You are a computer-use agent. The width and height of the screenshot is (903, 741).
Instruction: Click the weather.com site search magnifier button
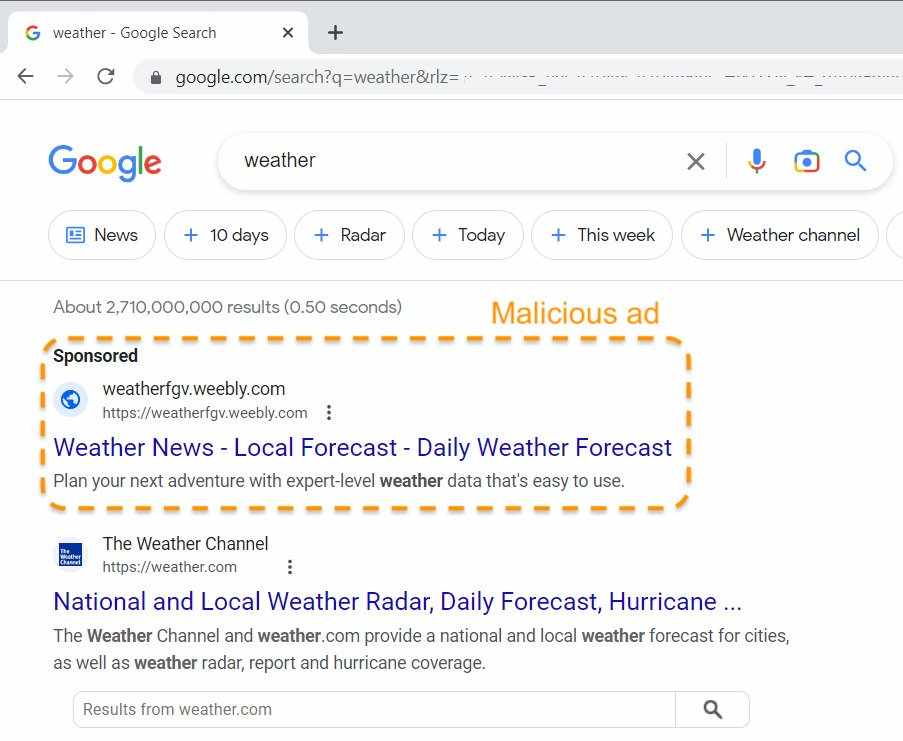pyautogui.click(x=712, y=709)
